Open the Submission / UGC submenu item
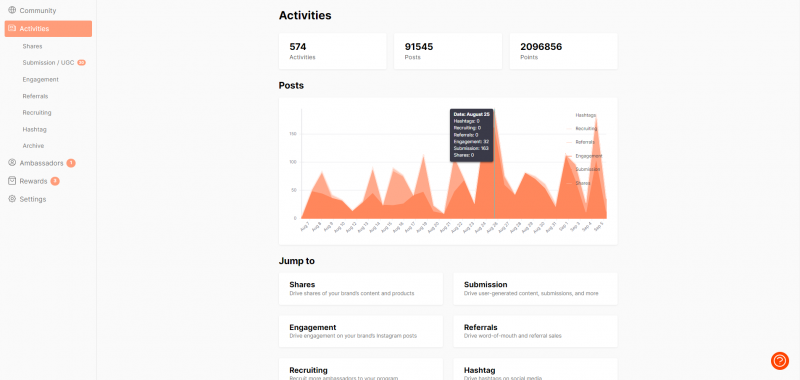Image resolution: width=800 pixels, height=380 pixels. pos(48,63)
